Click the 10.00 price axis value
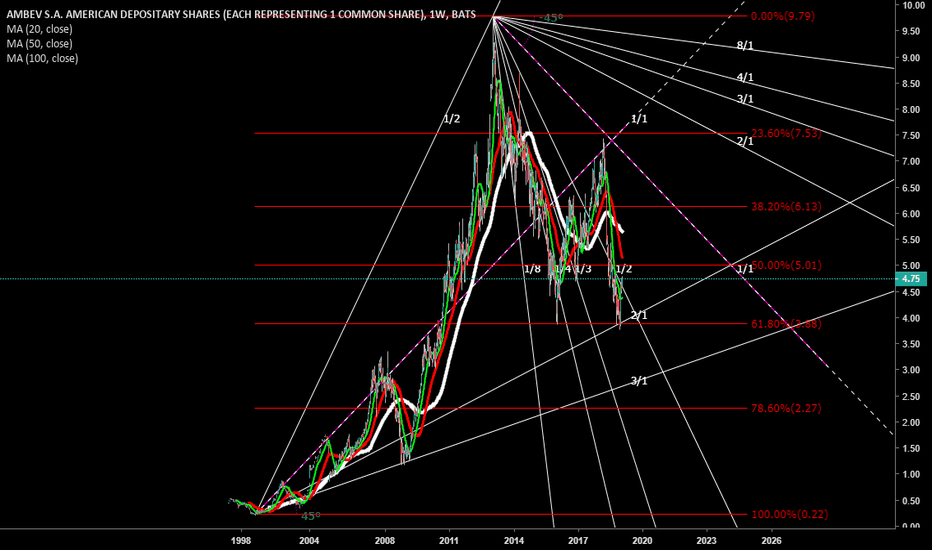The height and width of the screenshot is (550, 932). (x=913, y=5)
